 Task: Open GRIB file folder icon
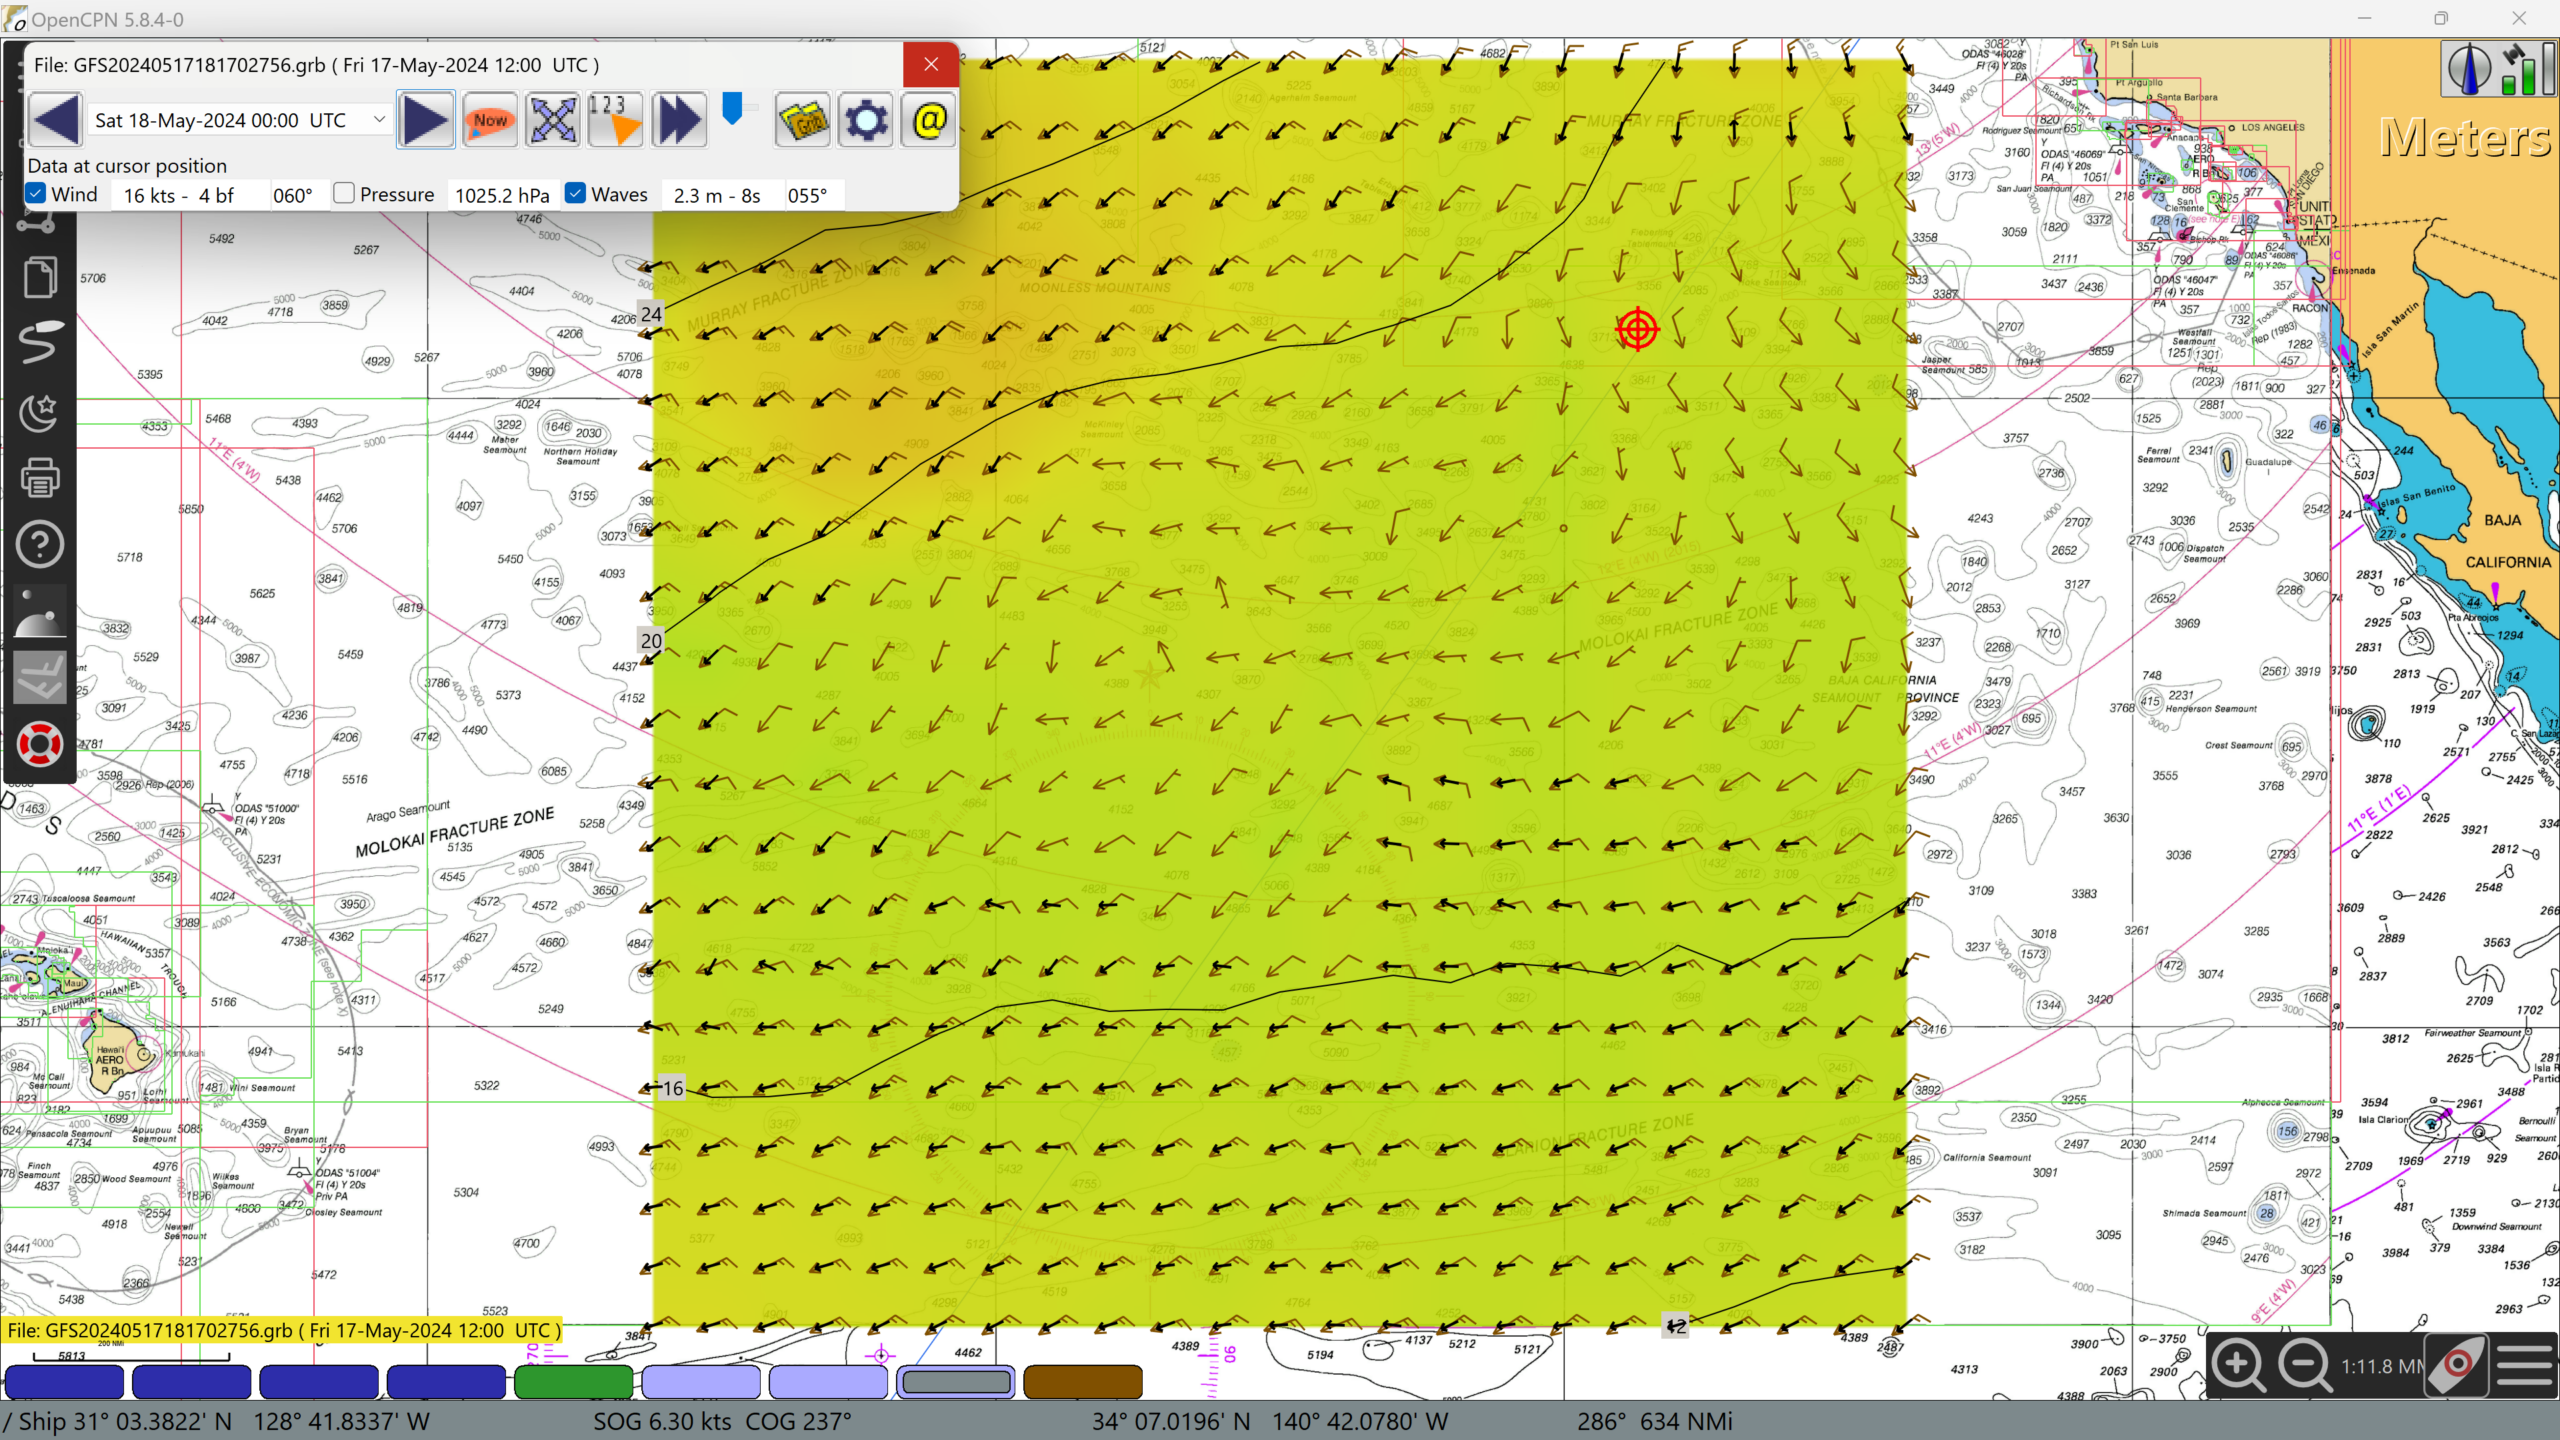802,120
